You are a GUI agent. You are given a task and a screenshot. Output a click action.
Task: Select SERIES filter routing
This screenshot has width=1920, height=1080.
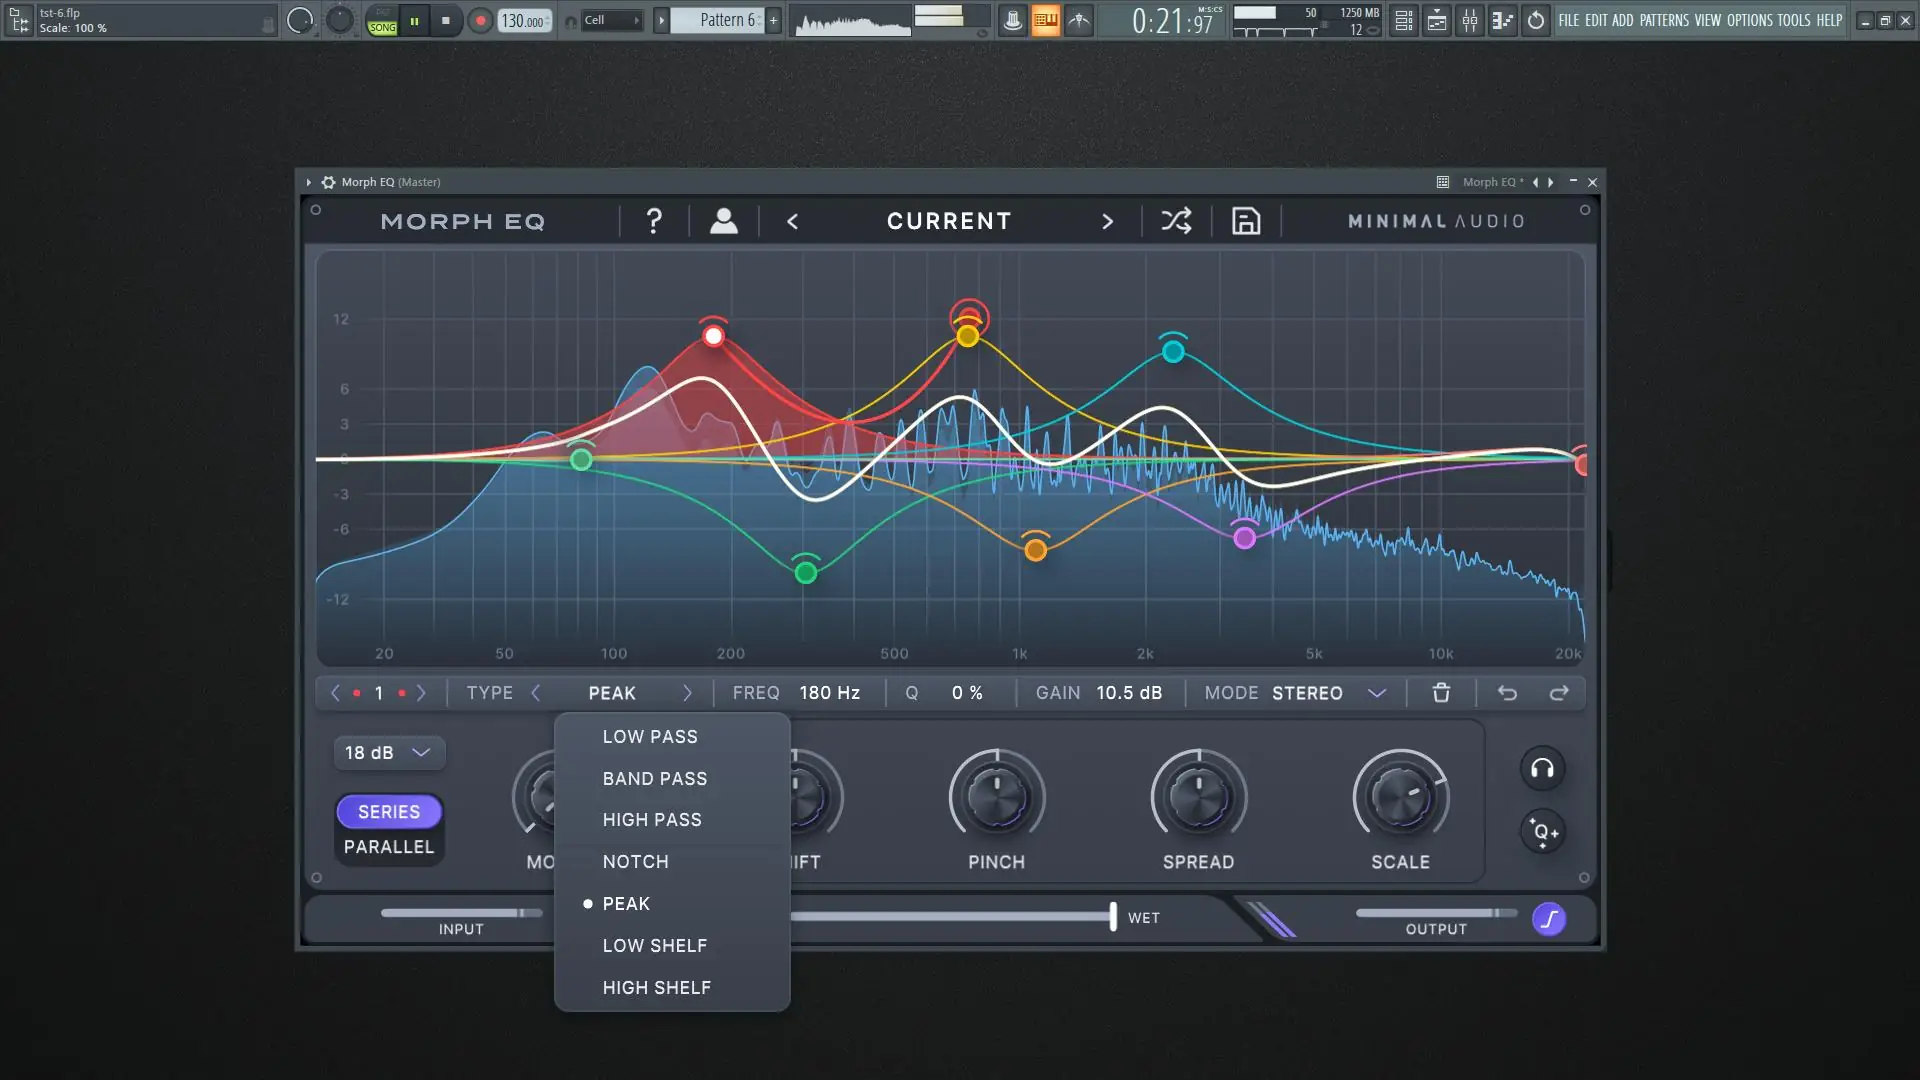pos(389,812)
